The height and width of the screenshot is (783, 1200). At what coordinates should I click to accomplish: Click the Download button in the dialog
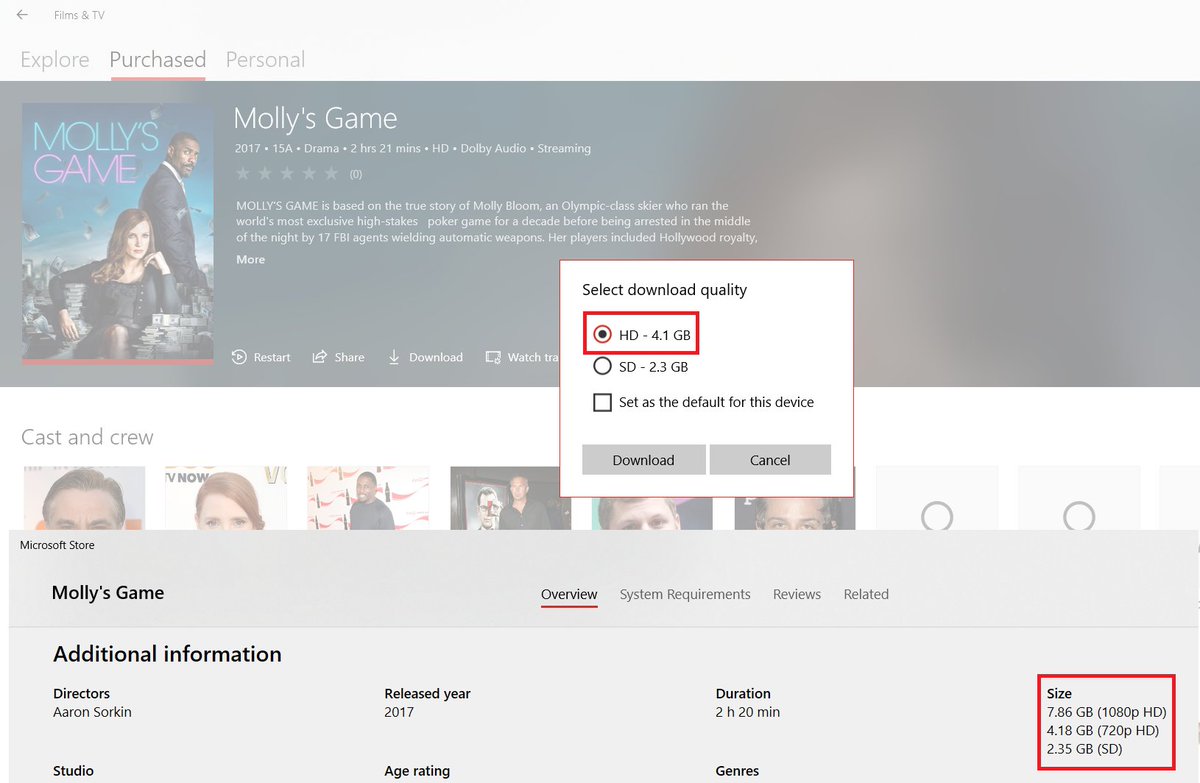point(644,460)
